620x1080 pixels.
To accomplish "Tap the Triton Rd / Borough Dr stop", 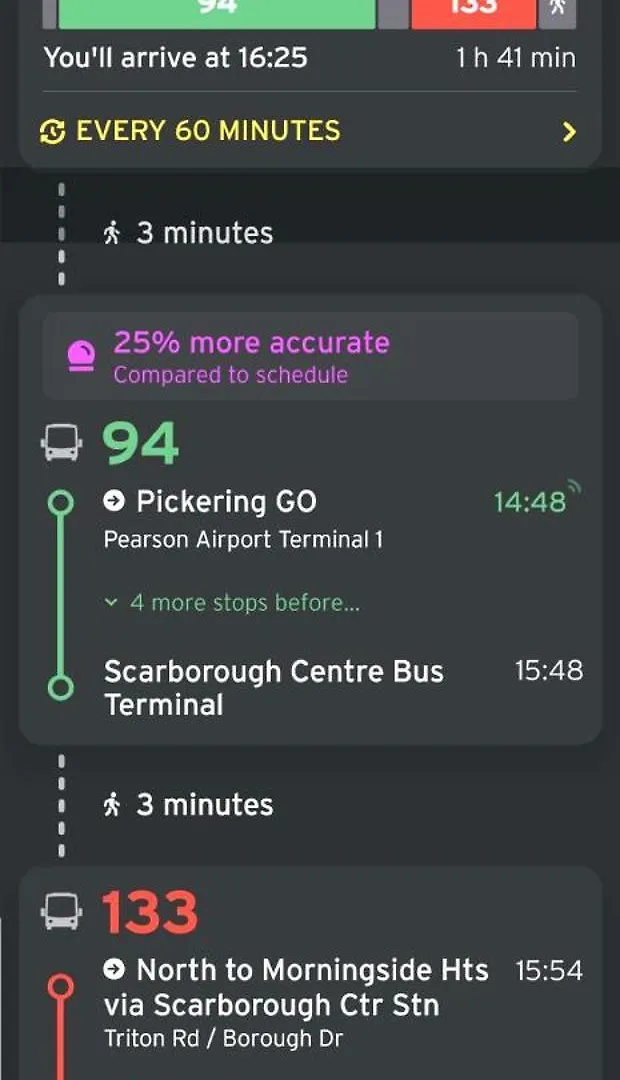I will pos(223,1039).
